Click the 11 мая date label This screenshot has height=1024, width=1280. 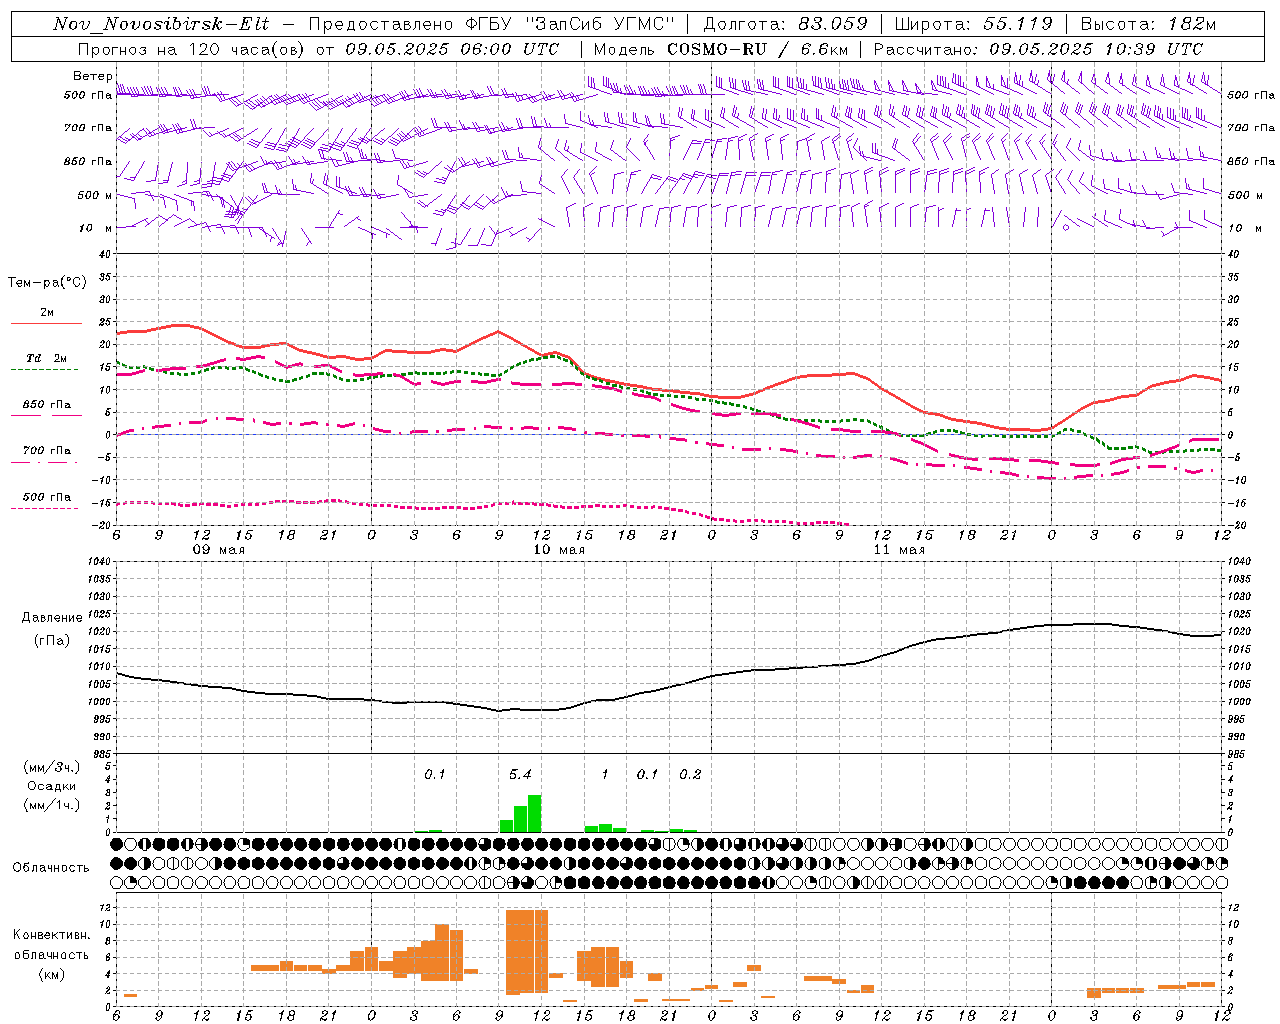tap(898, 550)
